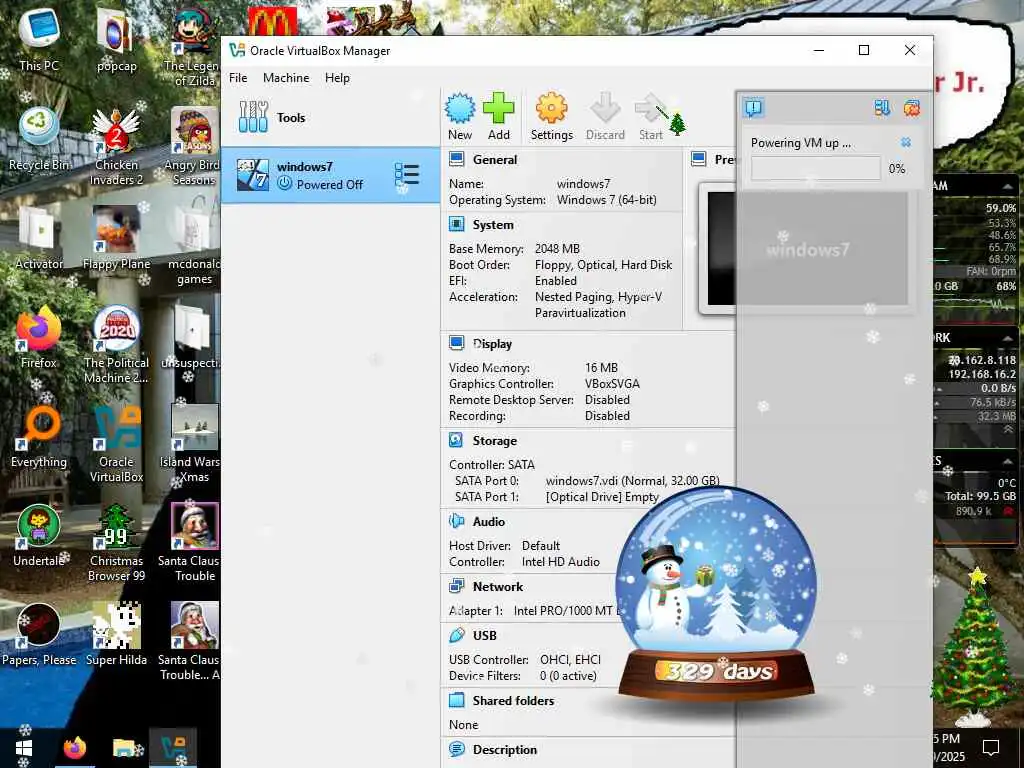The width and height of the screenshot is (1024, 768).
Task: Open Super Hilda desktop shortcut
Action: coord(116,634)
